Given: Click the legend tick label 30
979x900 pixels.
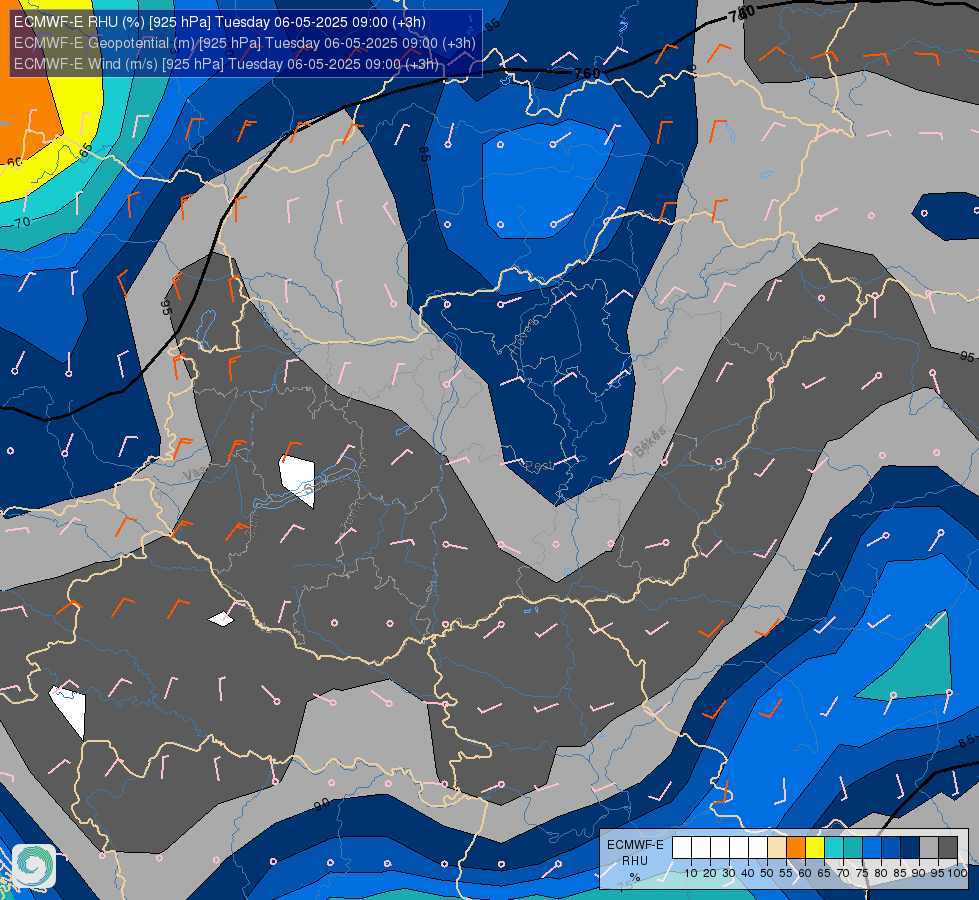Looking at the screenshot, I should (729, 873).
